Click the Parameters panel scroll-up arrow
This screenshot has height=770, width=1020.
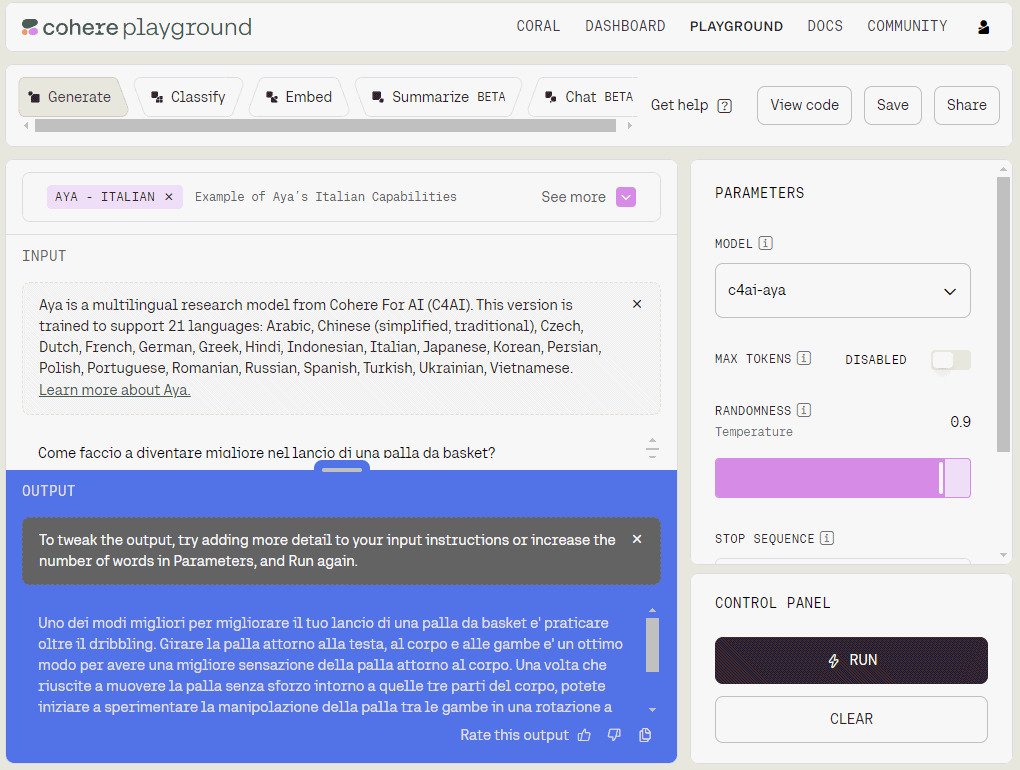(1003, 170)
